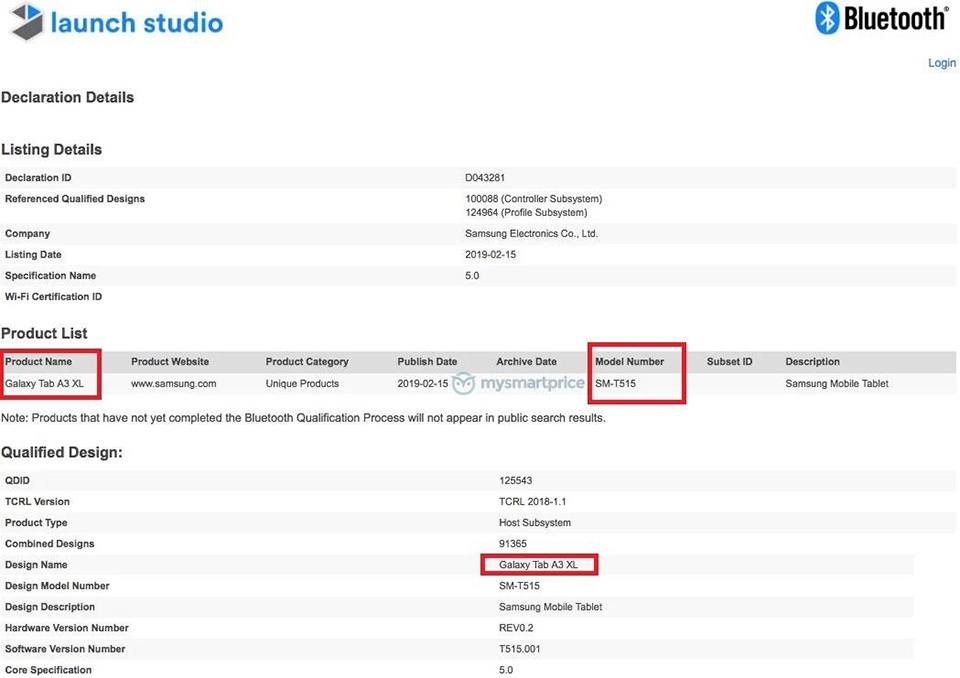Select the Host Subsystem product type value
Viewport: 960px width, 678px height.
coord(534,522)
